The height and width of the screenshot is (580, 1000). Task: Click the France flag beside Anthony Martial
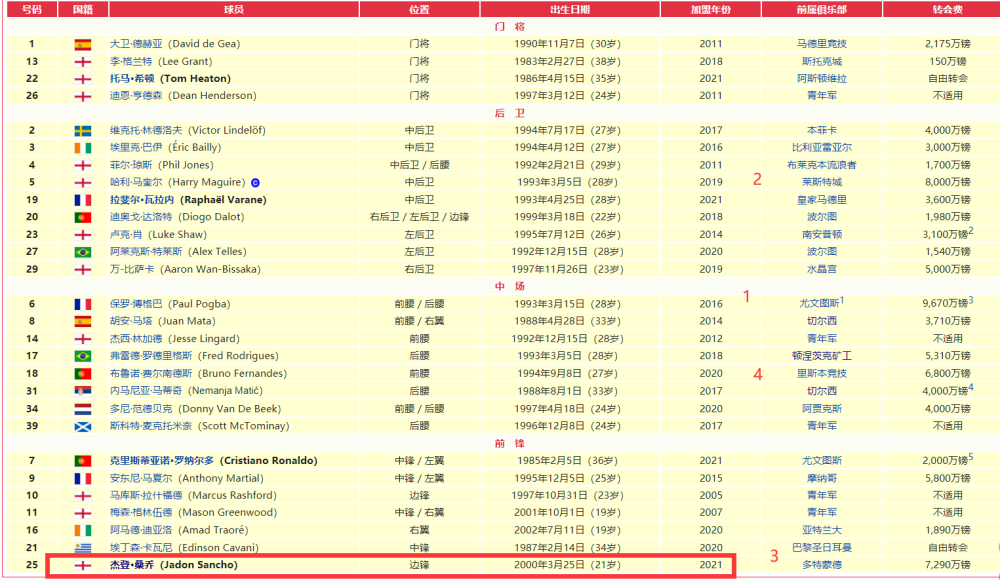(83, 479)
